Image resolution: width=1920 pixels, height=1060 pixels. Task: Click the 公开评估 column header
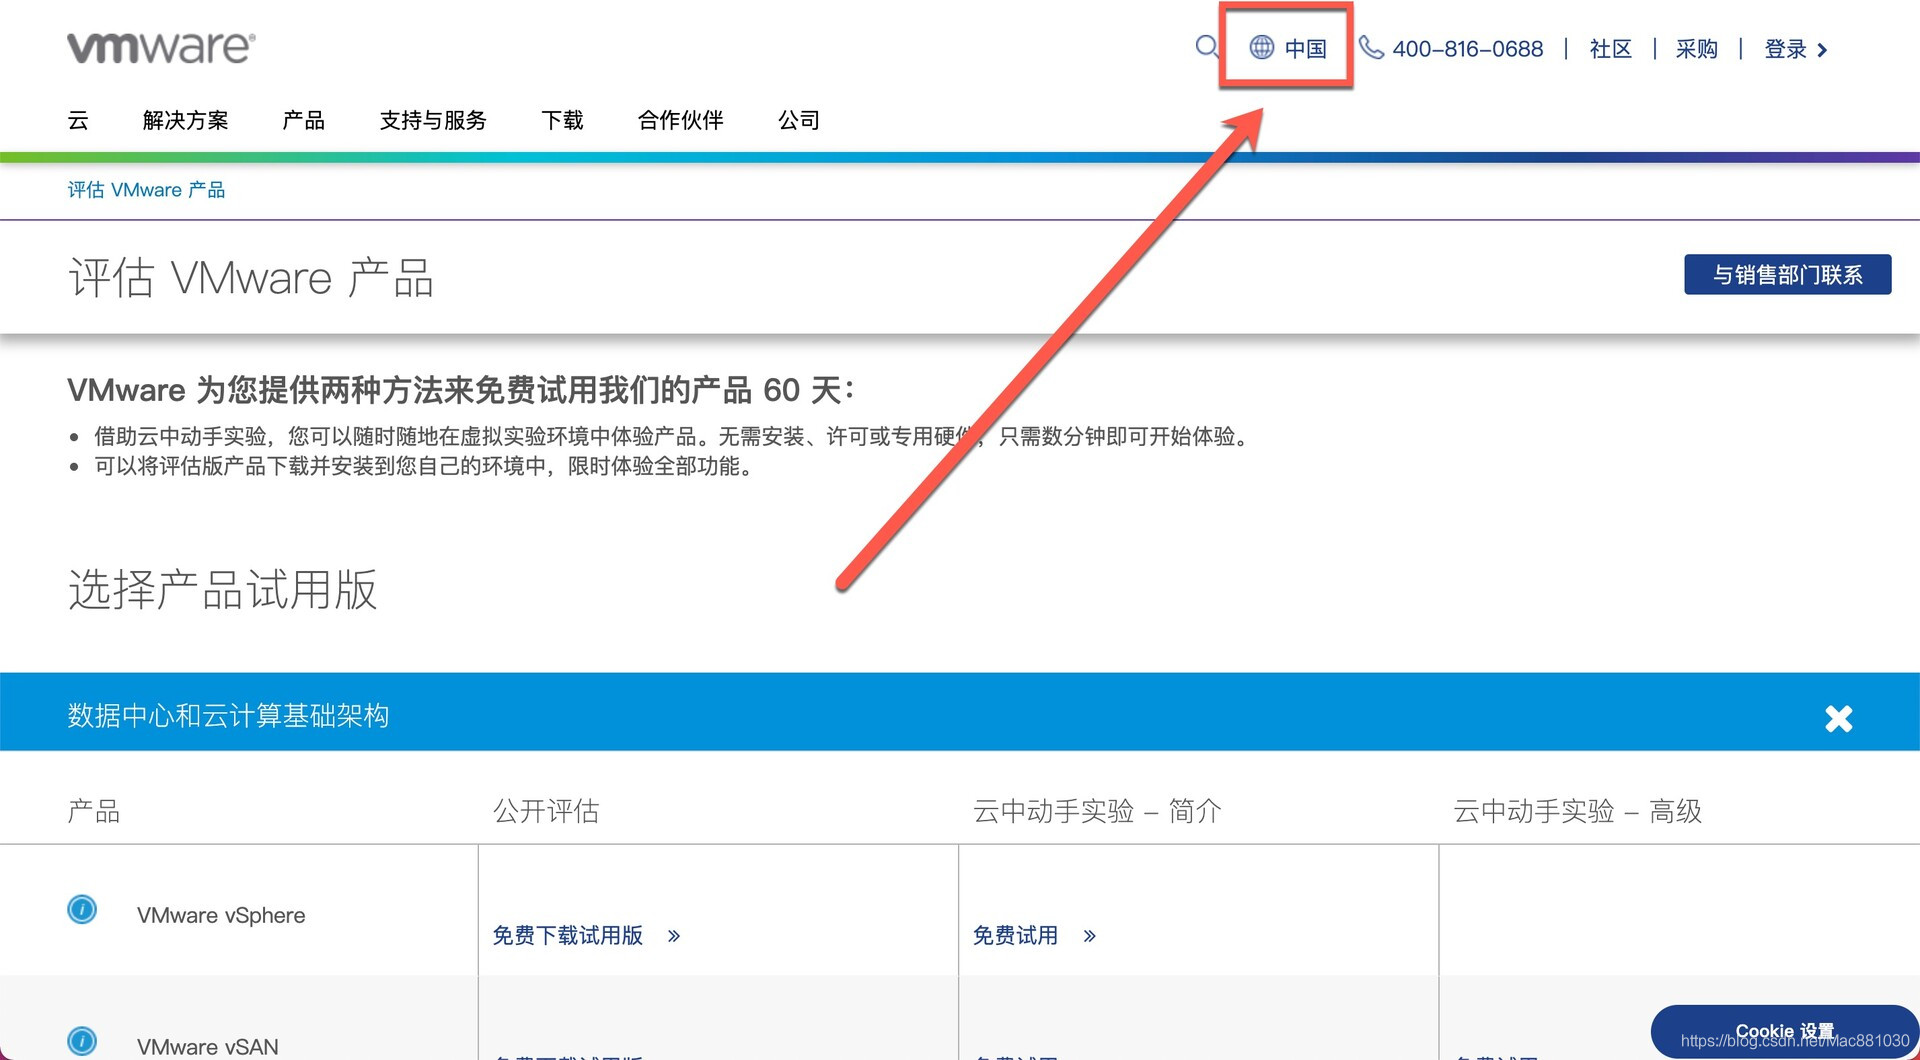pyautogui.click(x=546, y=811)
